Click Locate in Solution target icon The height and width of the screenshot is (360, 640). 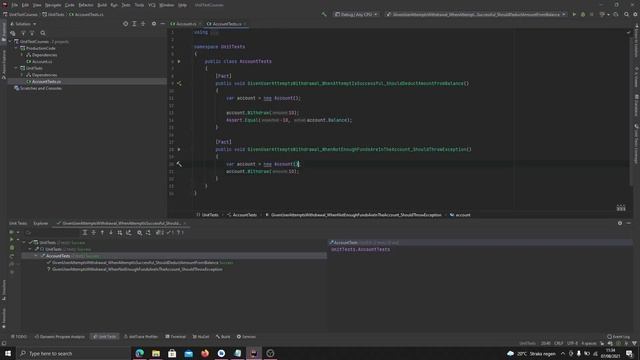click(x=125, y=24)
